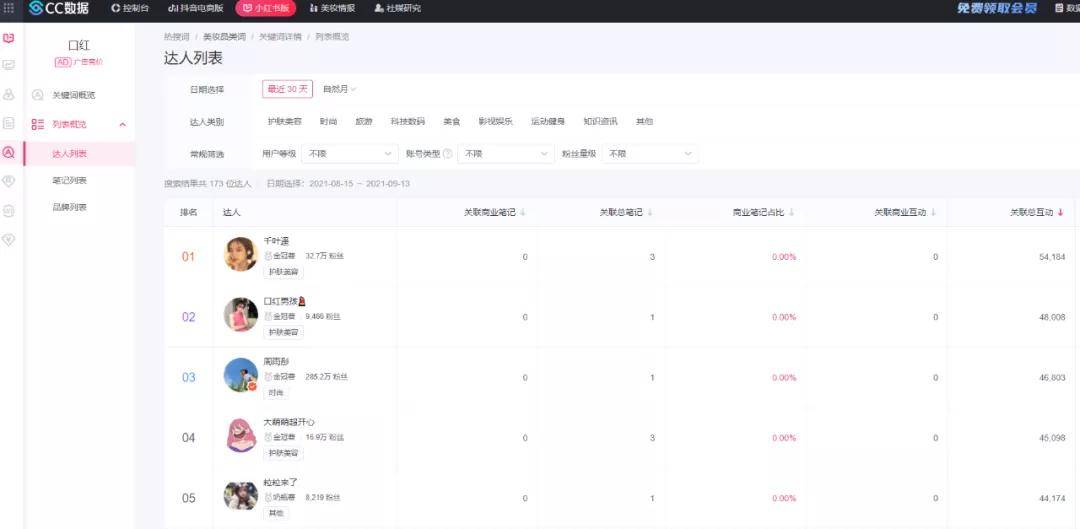Click 免费领取会员 banner link

tap(997, 8)
